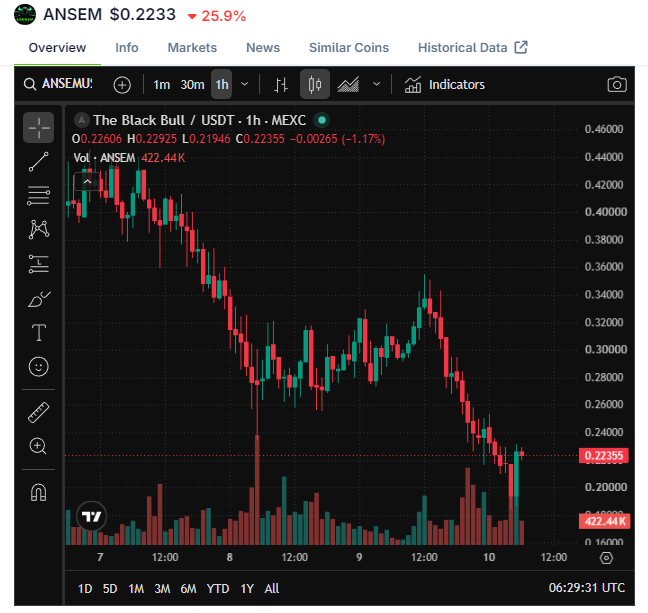Set interval to 30m

pyautogui.click(x=193, y=85)
